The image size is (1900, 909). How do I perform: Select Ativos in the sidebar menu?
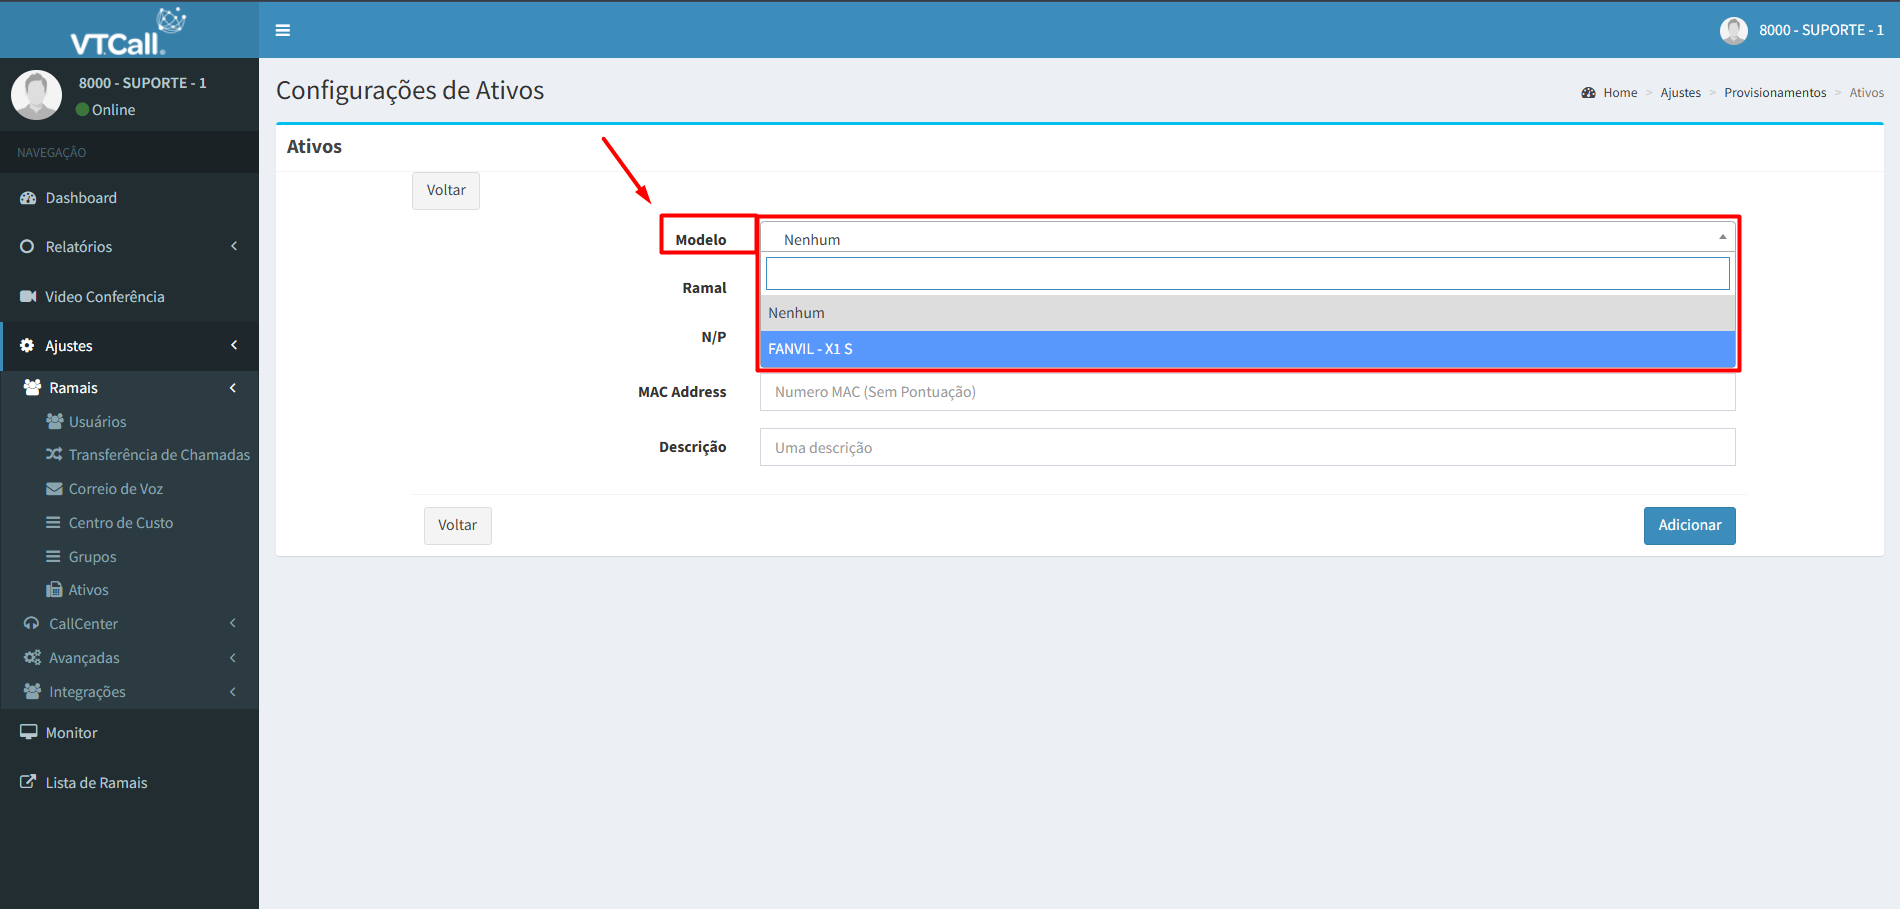coord(88,590)
